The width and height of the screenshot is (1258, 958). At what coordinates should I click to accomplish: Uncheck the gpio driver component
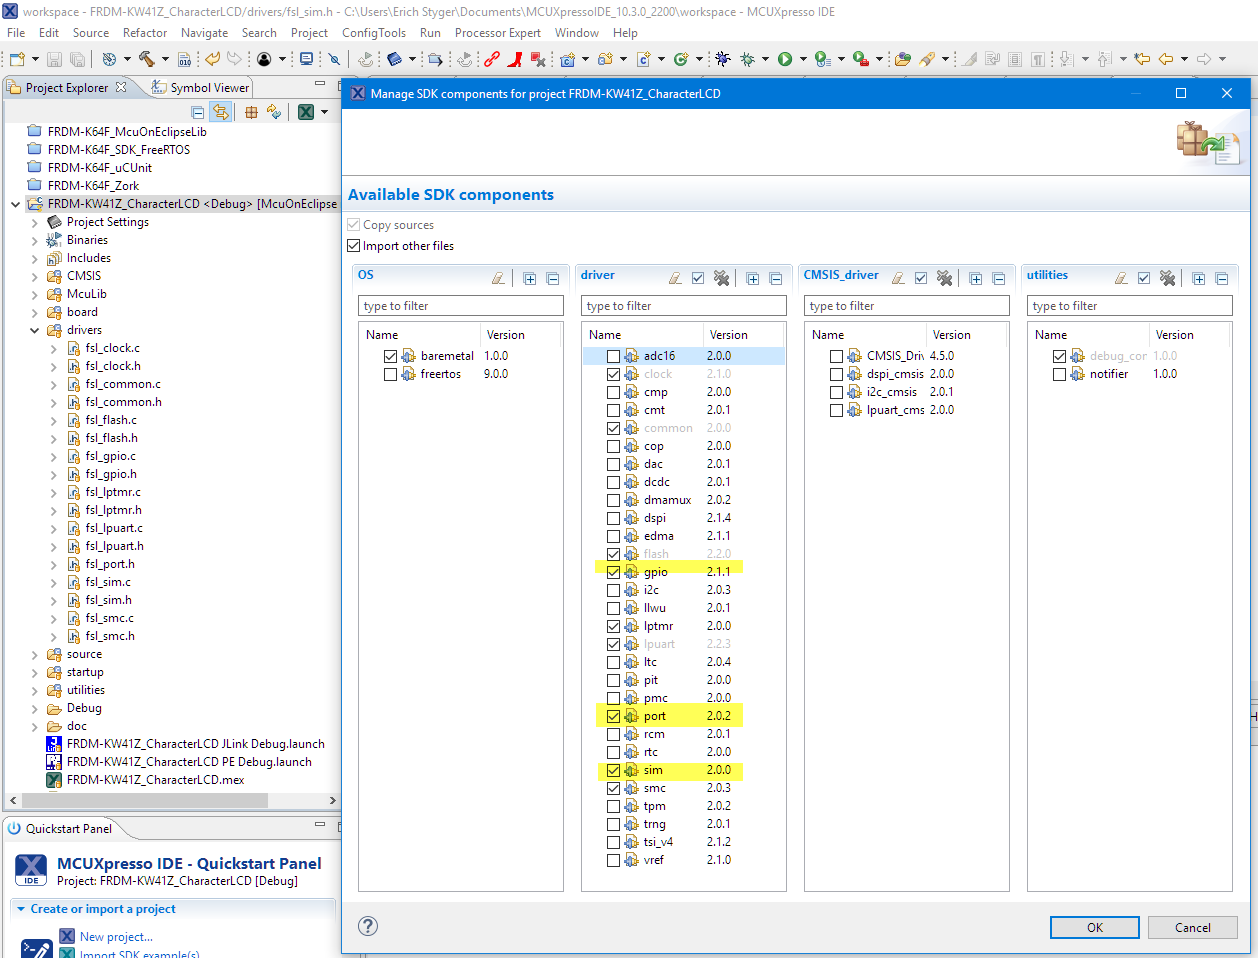point(615,570)
